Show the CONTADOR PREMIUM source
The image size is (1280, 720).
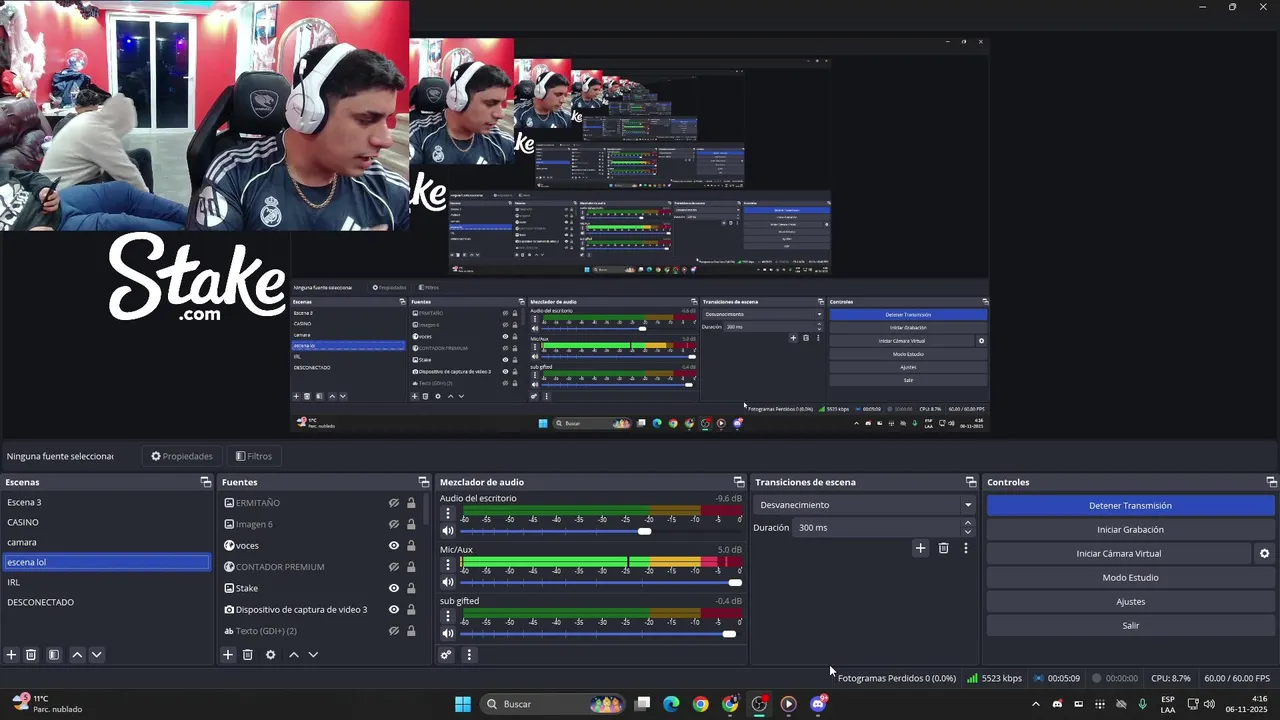tap(394, 567)
